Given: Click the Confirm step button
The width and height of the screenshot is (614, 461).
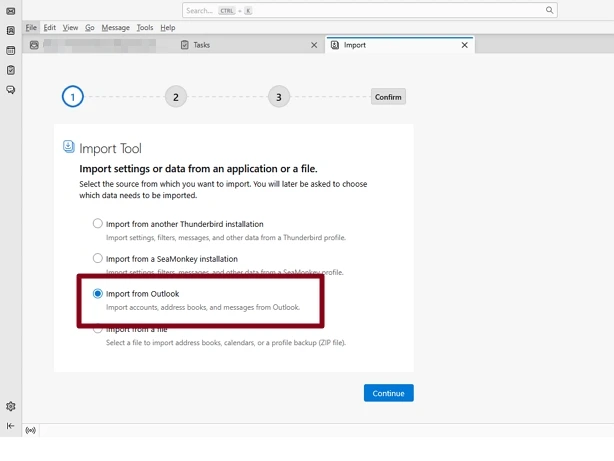Looking at the screenshot, I should pos(388,97).
